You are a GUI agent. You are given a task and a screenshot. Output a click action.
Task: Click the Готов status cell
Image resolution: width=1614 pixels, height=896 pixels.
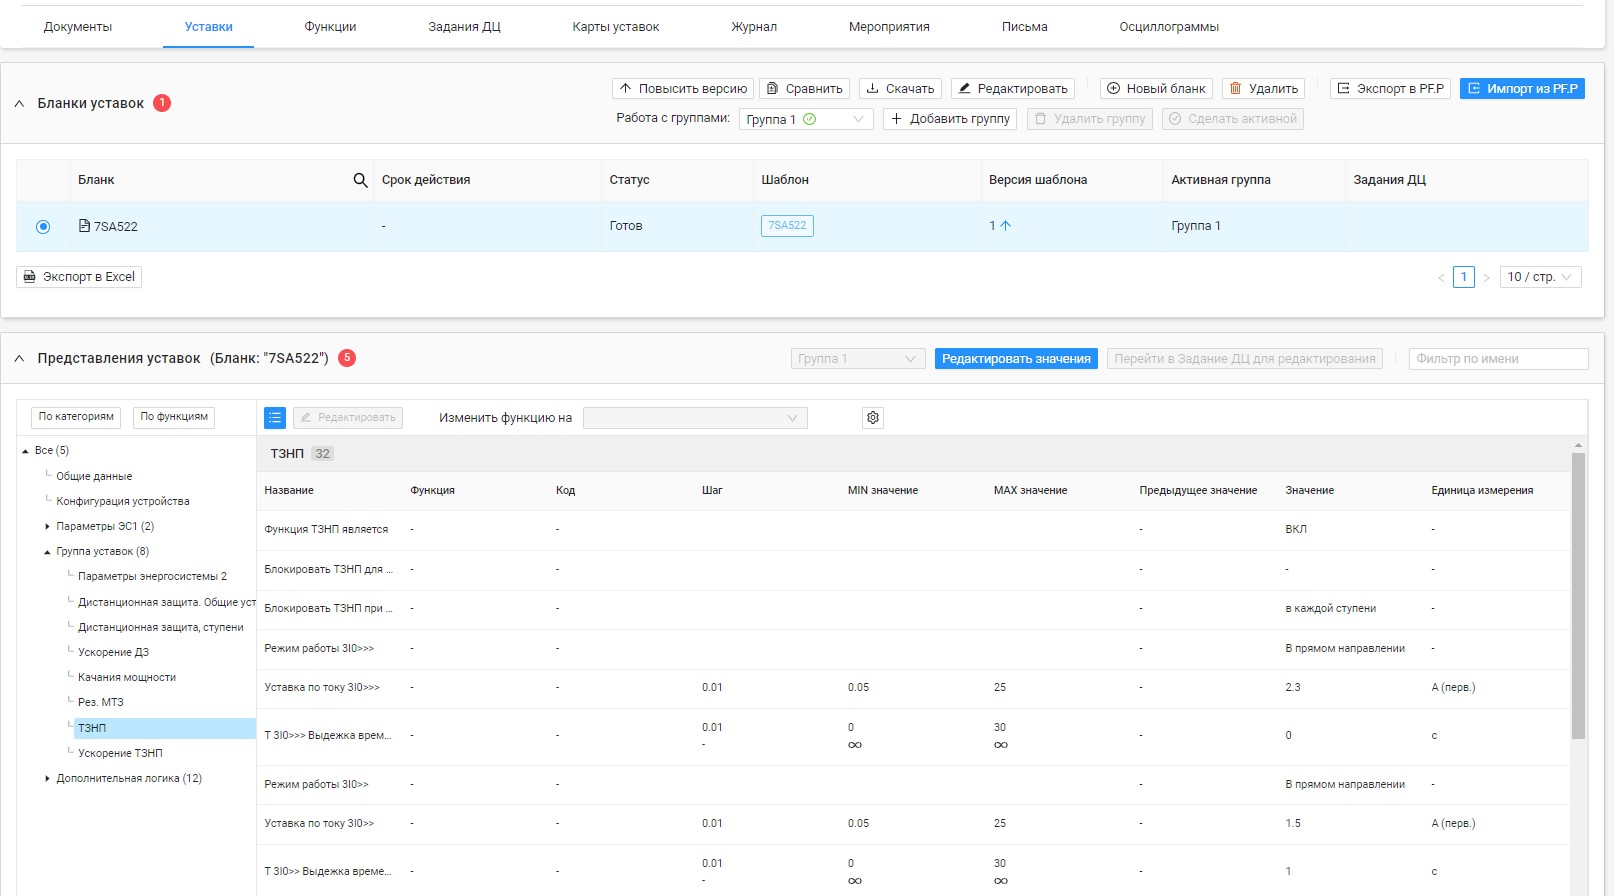click(x=626, y=226)
